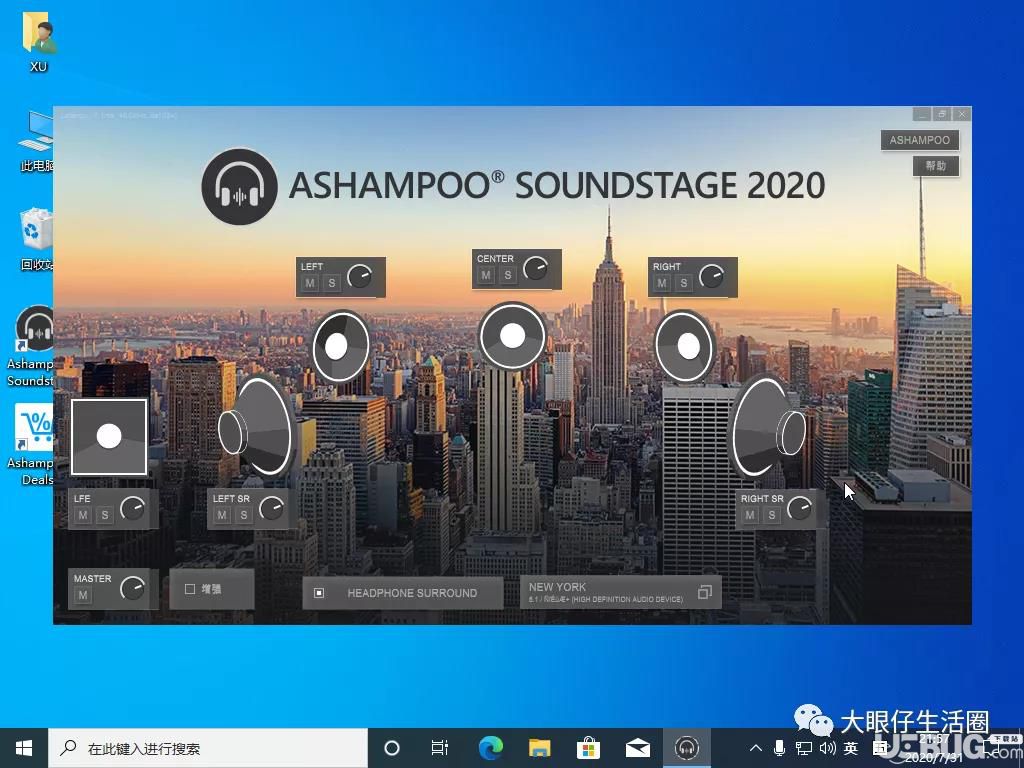Open File Explorer from taskbar
The width and height of the screenshot is (1024, 768).
click(x=539, y=748)
